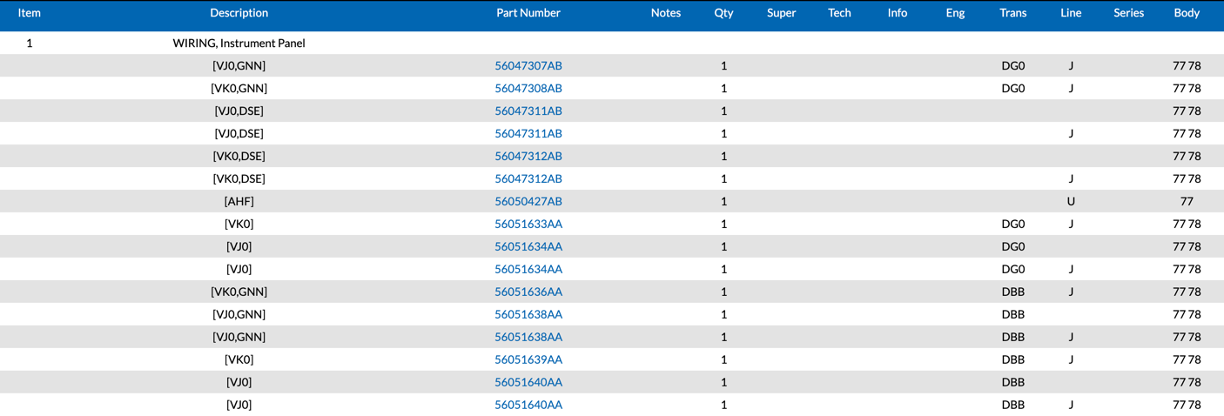The height and width of the screenshot is (416, 1224).
Task: Select the Series column header
Action: click(x=1129, y=13)
